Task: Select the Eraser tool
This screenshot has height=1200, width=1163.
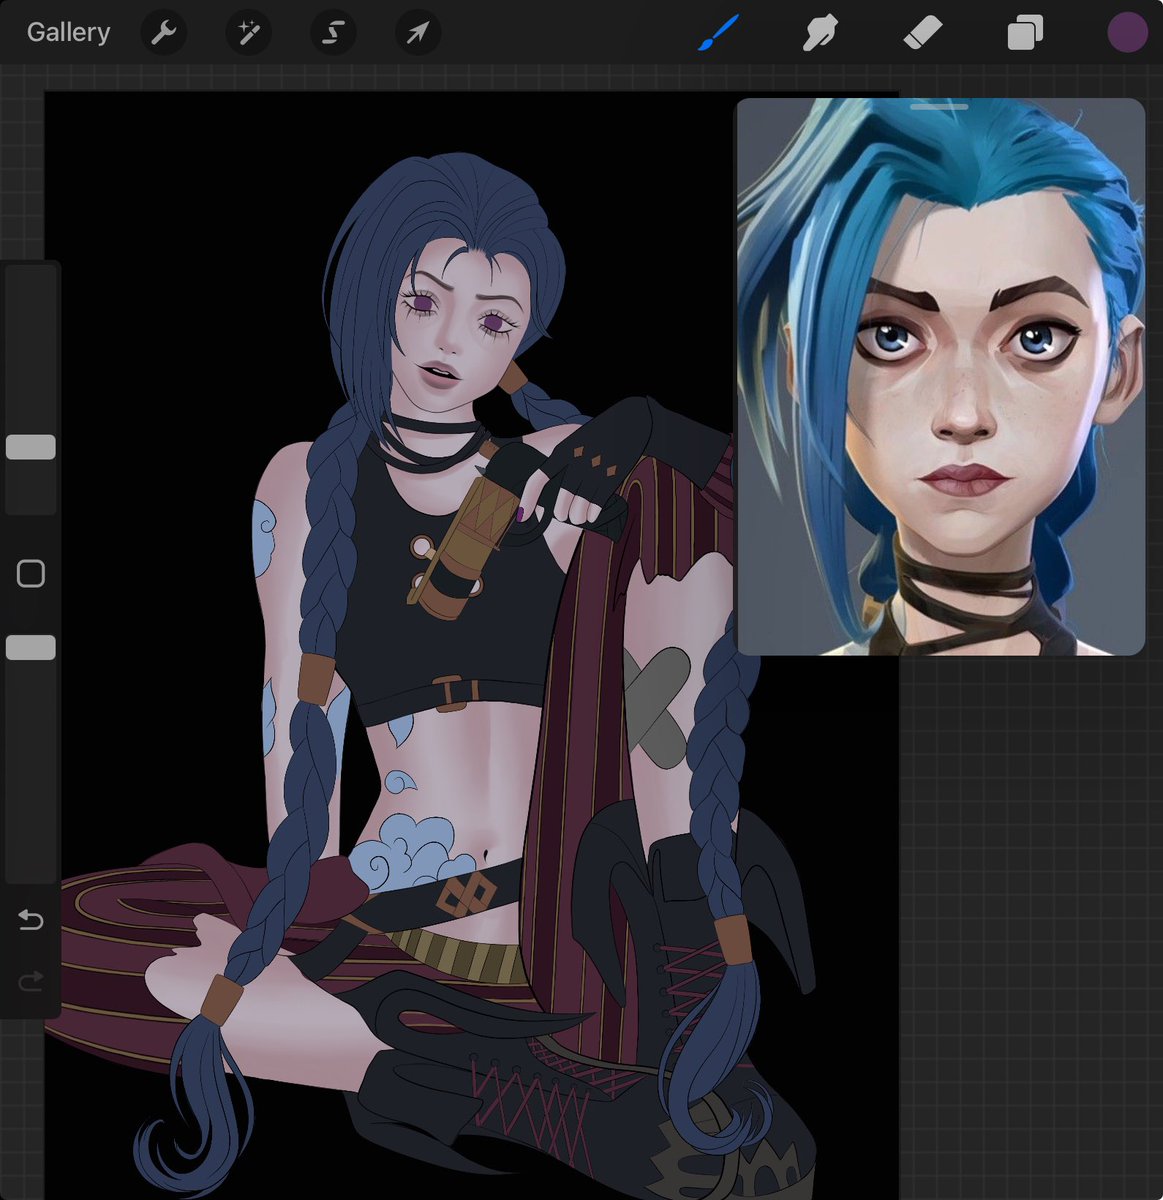Action: 922,33
